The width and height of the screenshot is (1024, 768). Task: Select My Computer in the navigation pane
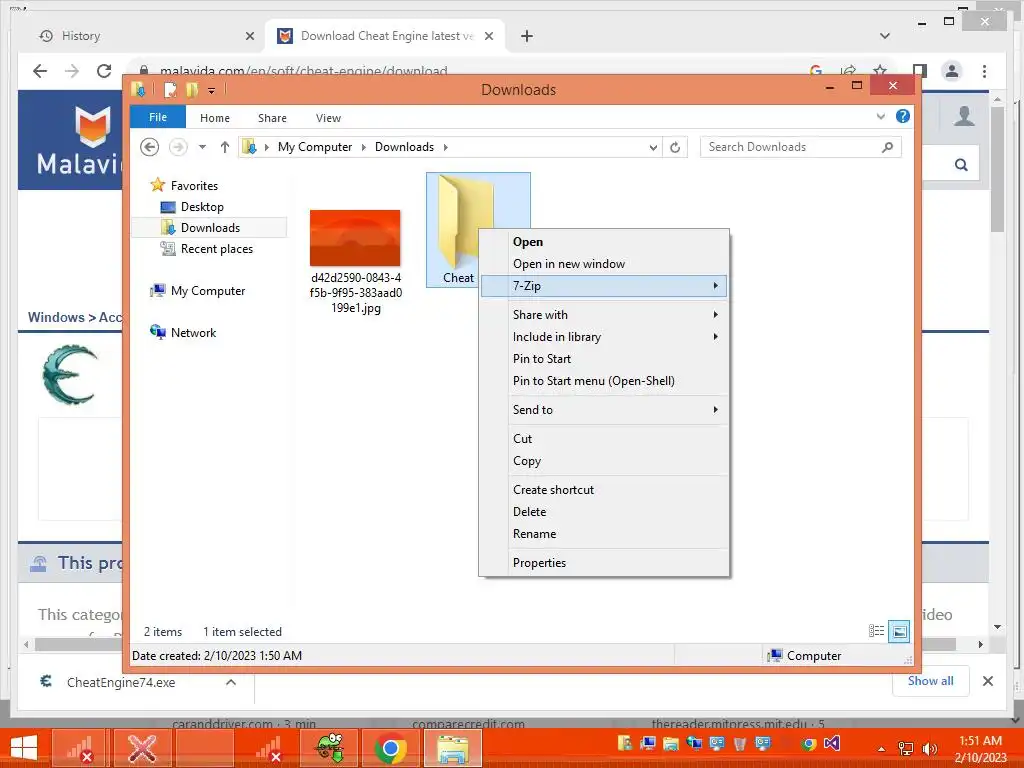coord(208,291)
